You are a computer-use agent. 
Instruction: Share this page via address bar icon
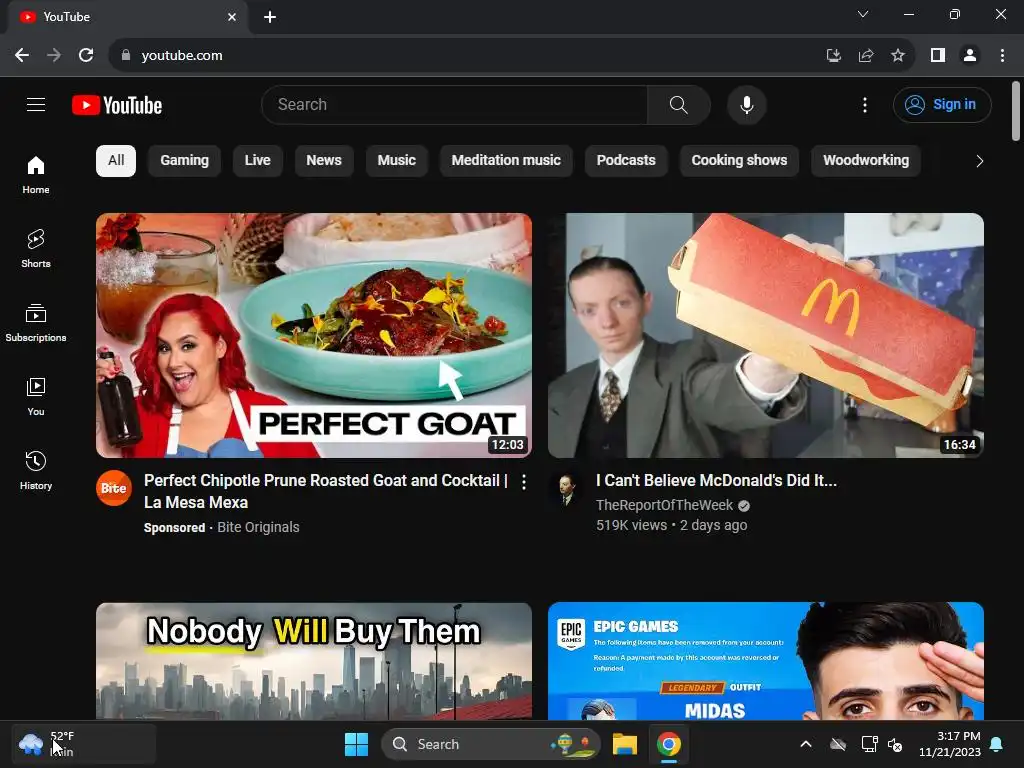coord(866,56)
